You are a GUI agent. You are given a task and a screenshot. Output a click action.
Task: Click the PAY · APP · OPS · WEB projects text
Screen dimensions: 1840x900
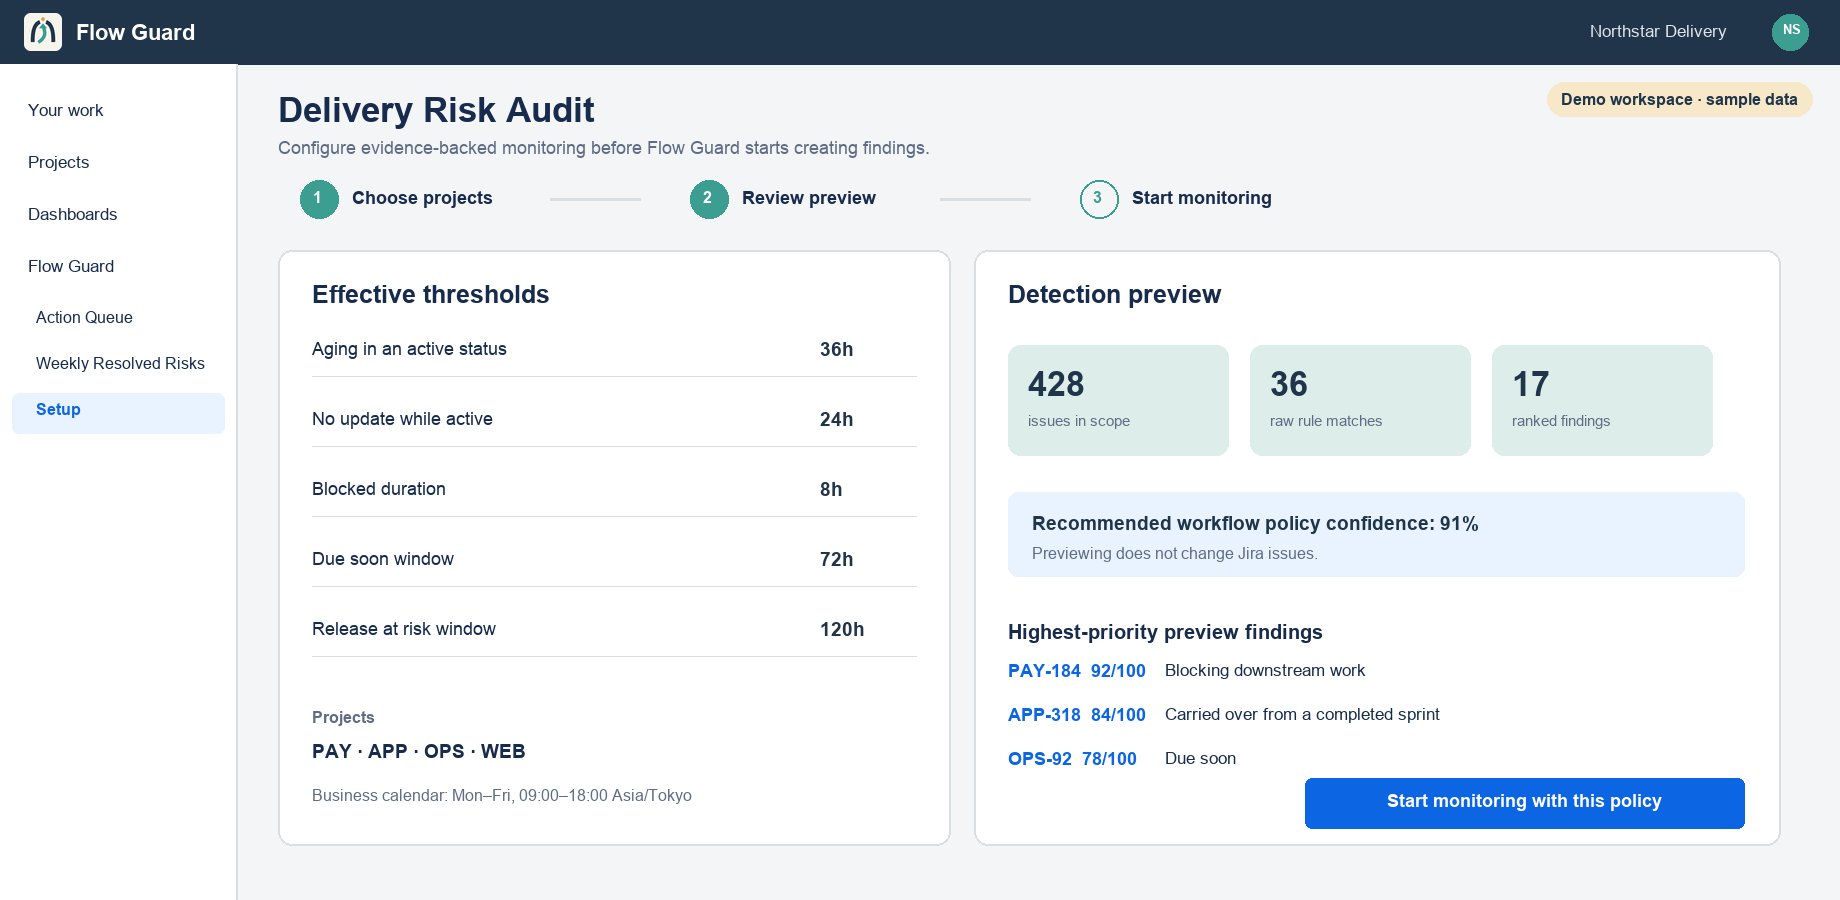coord(419,751)
